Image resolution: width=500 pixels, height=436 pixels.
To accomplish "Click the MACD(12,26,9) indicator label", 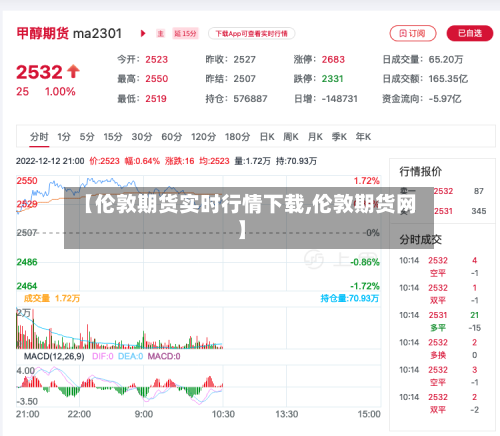I will point(54,357).
